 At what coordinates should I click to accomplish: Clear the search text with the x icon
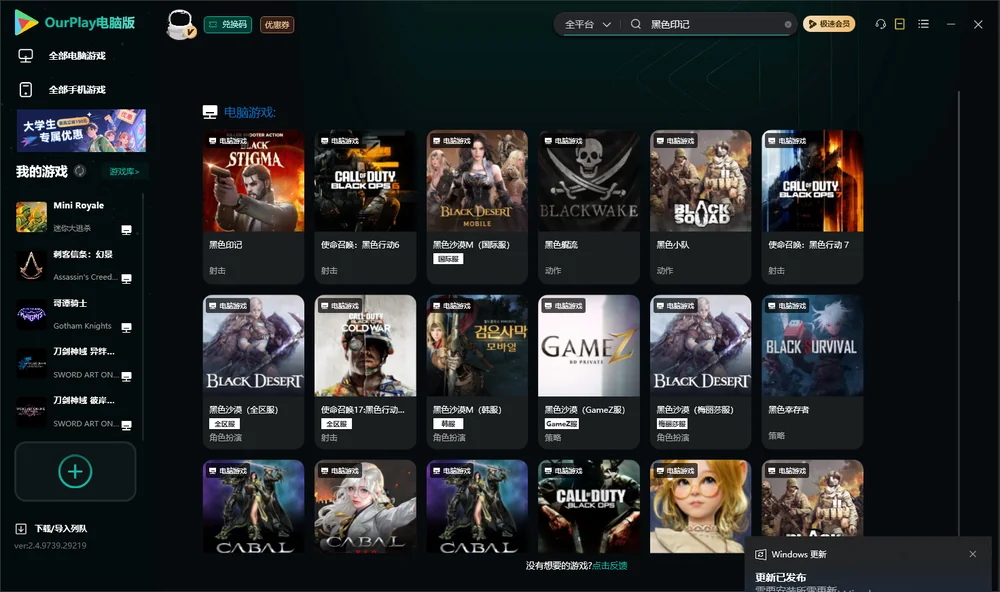pos(788,24)
